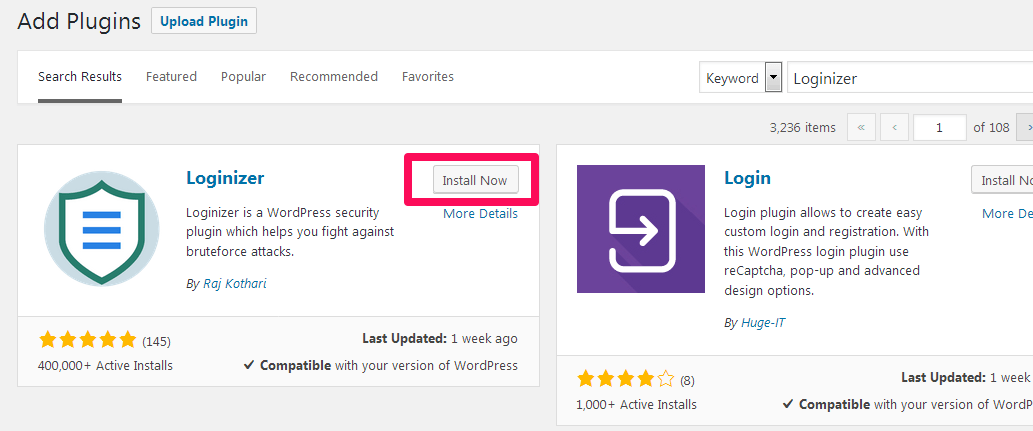Install the Loginizer plugin now
The width and height of the screenshot is (1033, 431).
(475, 180)
